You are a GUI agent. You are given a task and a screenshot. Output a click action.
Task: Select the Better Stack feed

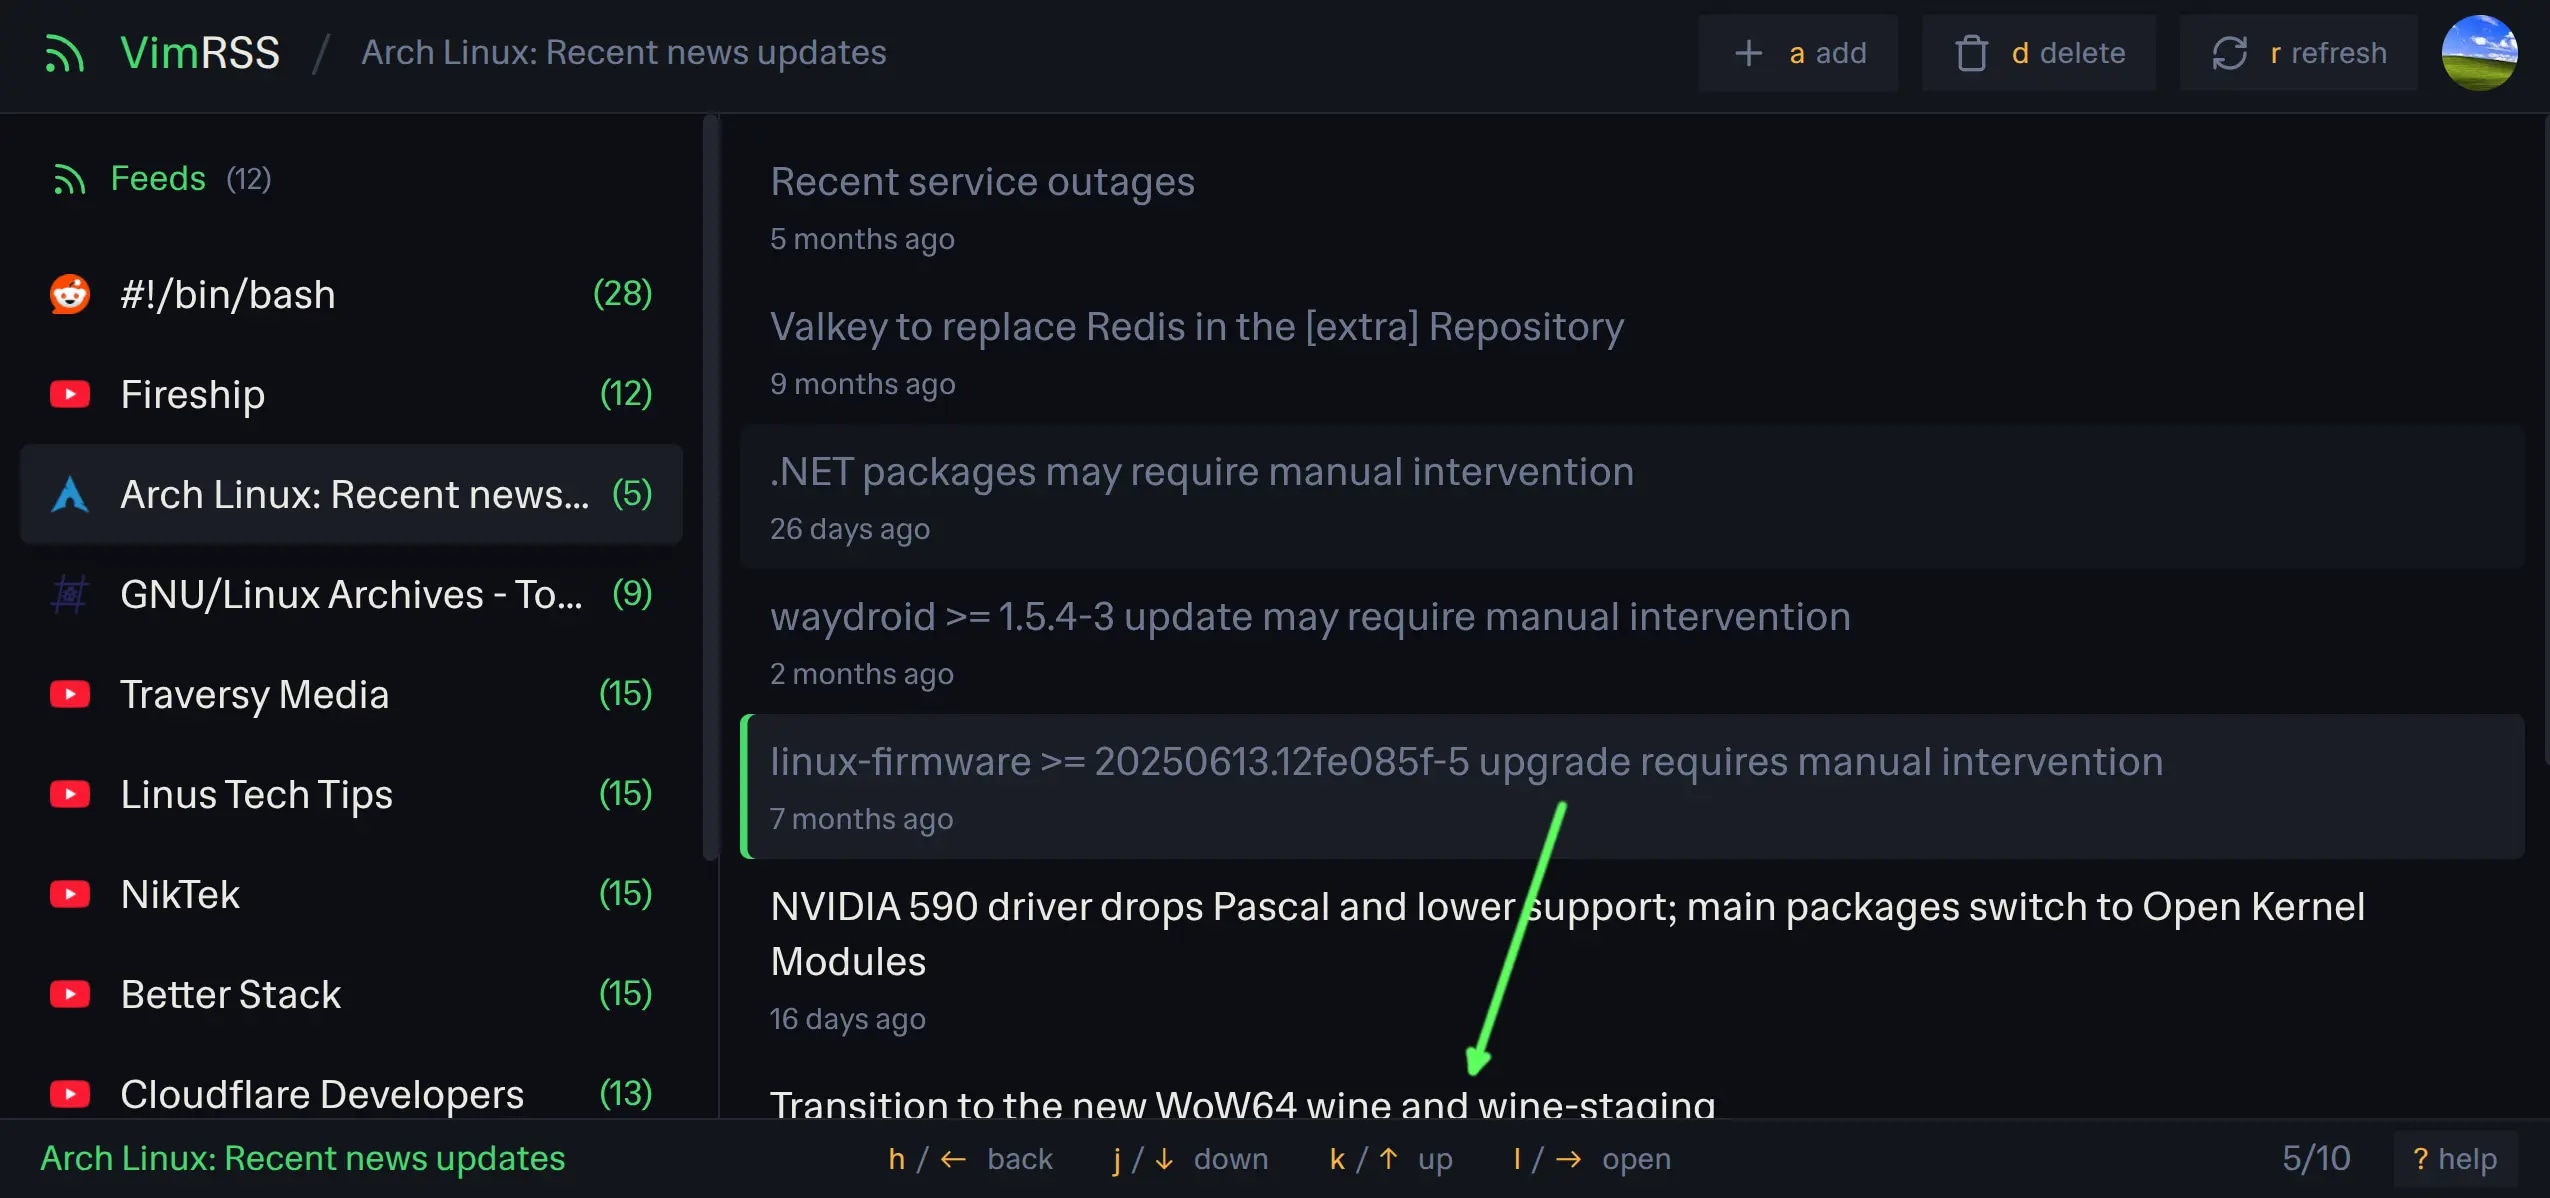click(x=230, y=994)
